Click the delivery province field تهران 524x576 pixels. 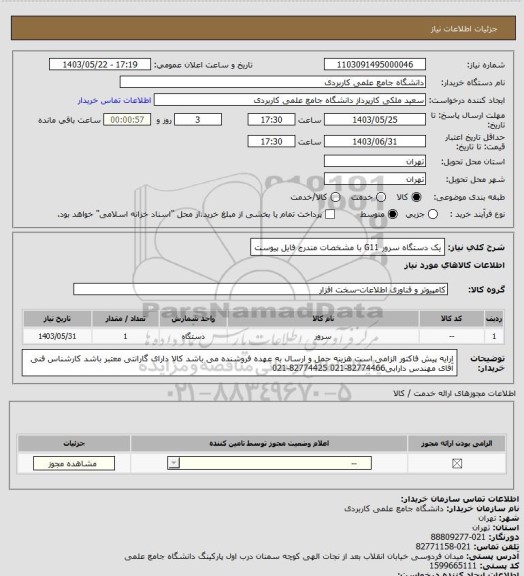375,161
